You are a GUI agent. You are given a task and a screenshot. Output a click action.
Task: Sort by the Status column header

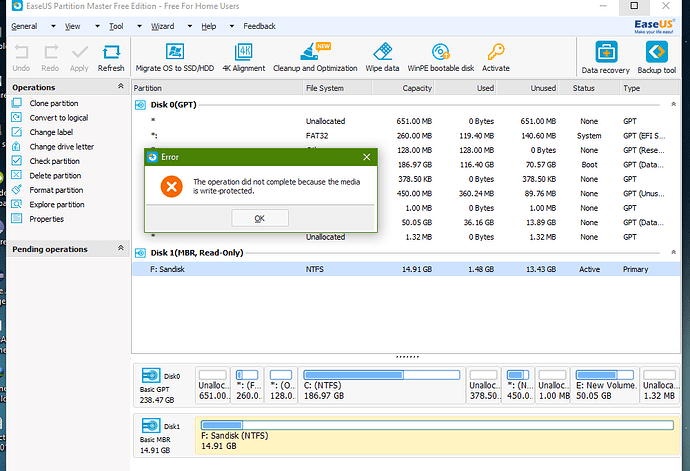coord(590,88)
